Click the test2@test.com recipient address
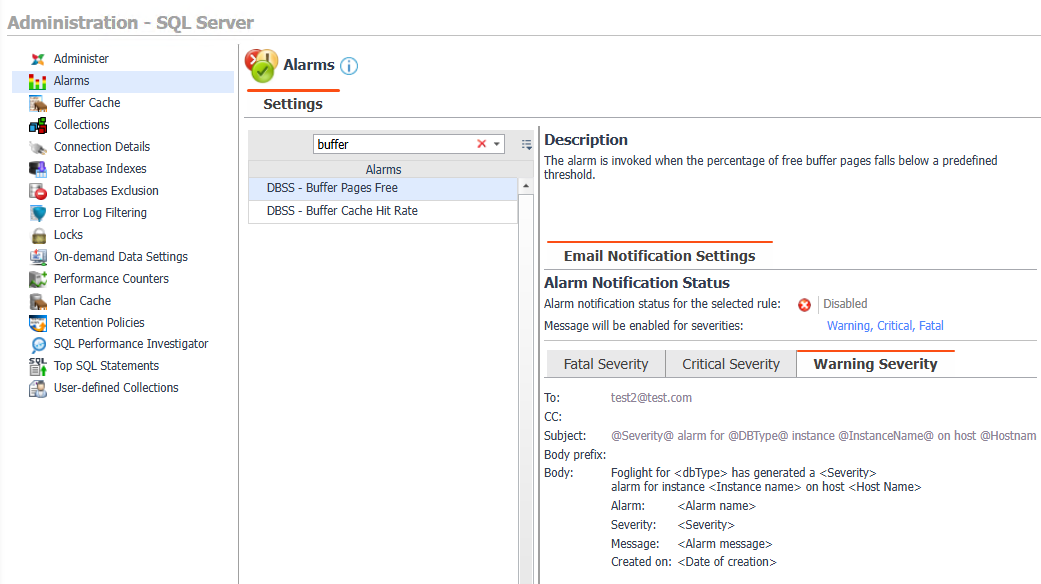The width and height of the screenshot is (1041, 584). (x=651, y=398)
